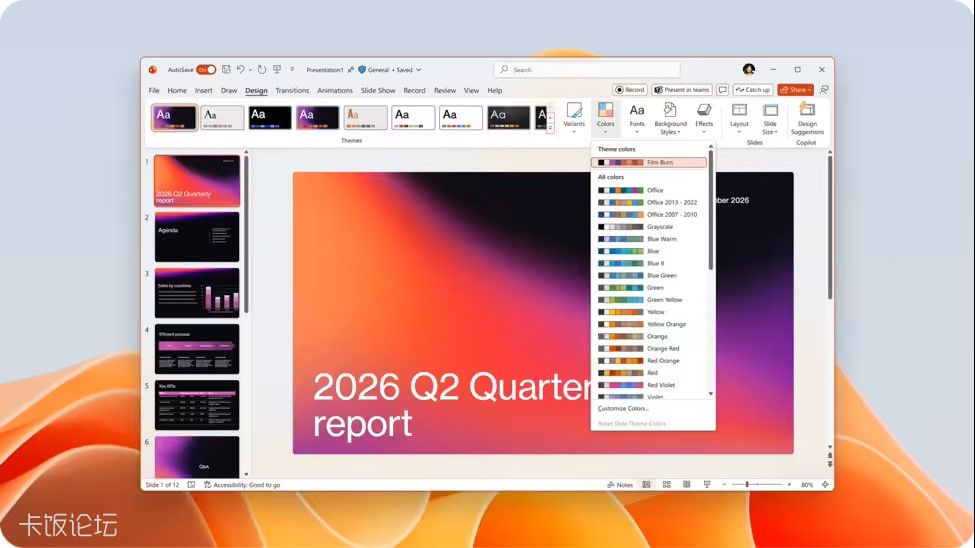Open the Variants dropdown

tap(574, 118)
